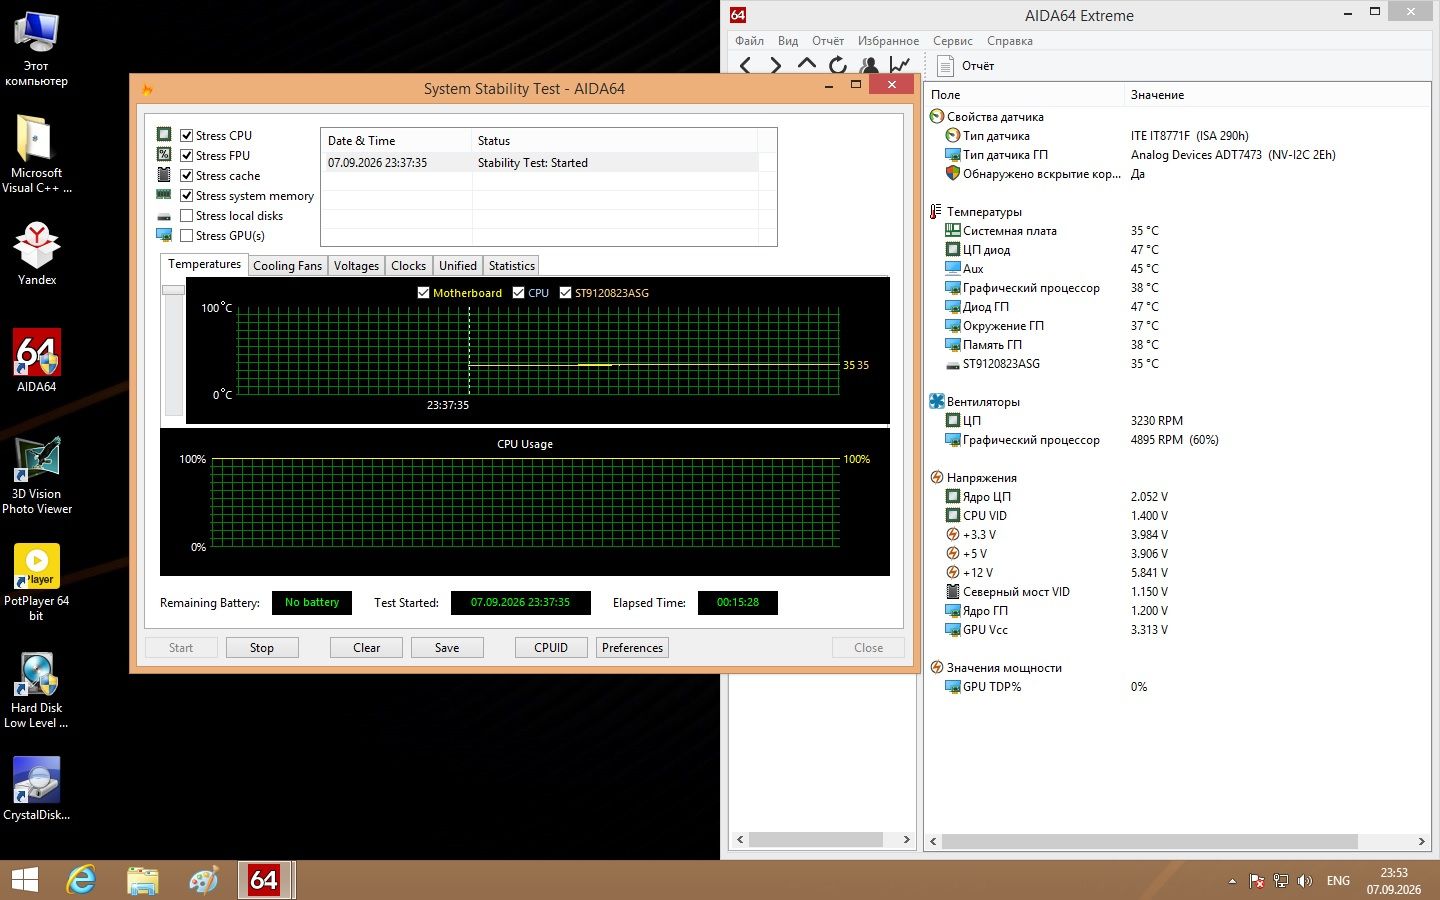The width and height of the screenshot is (1440, 900).
Task: Open Preferences in stability test
Action: (632, 648)
